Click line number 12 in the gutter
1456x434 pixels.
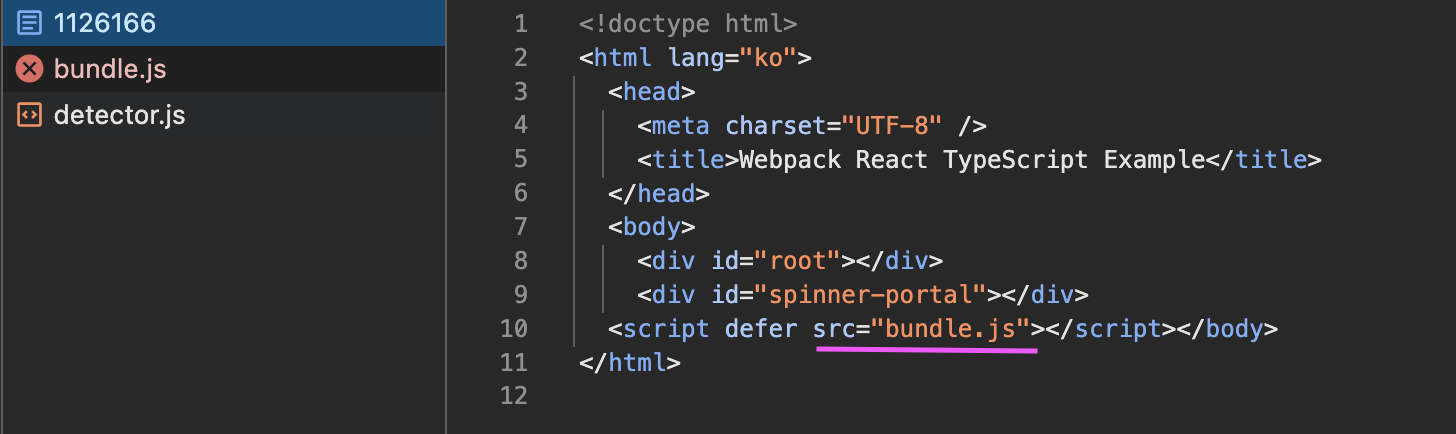(x=512, y=396)
